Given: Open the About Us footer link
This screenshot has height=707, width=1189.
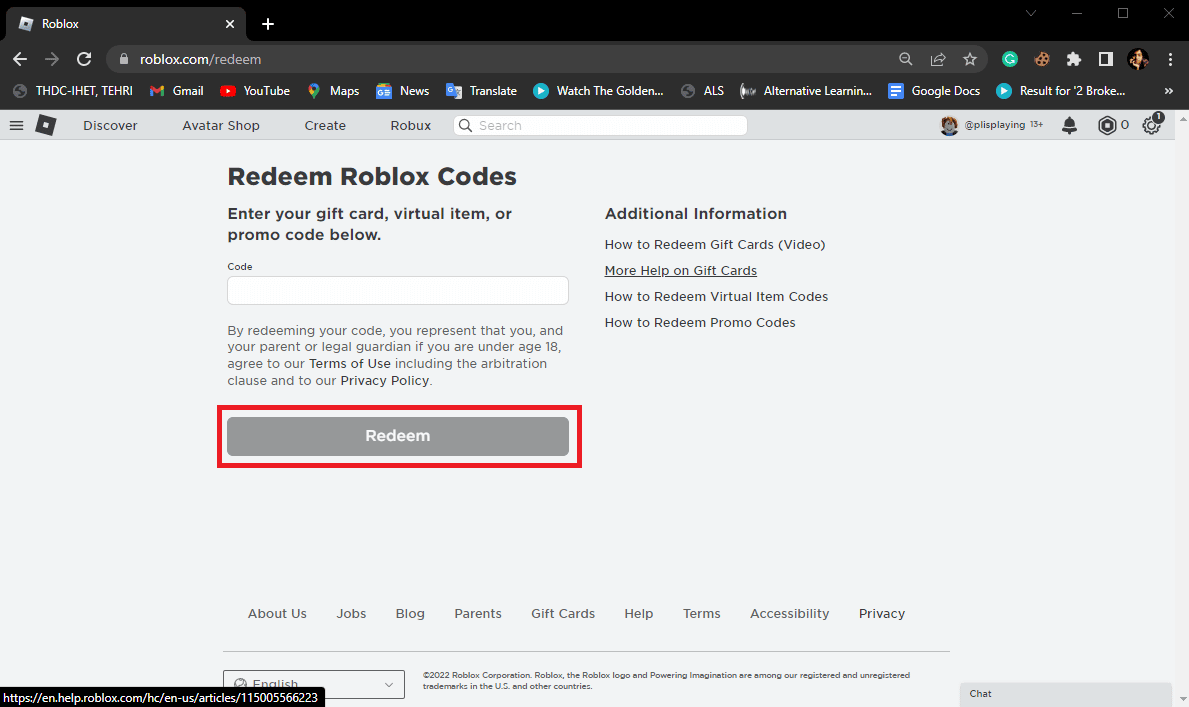Looking at the screenshot, I should (x=278, y=614).
